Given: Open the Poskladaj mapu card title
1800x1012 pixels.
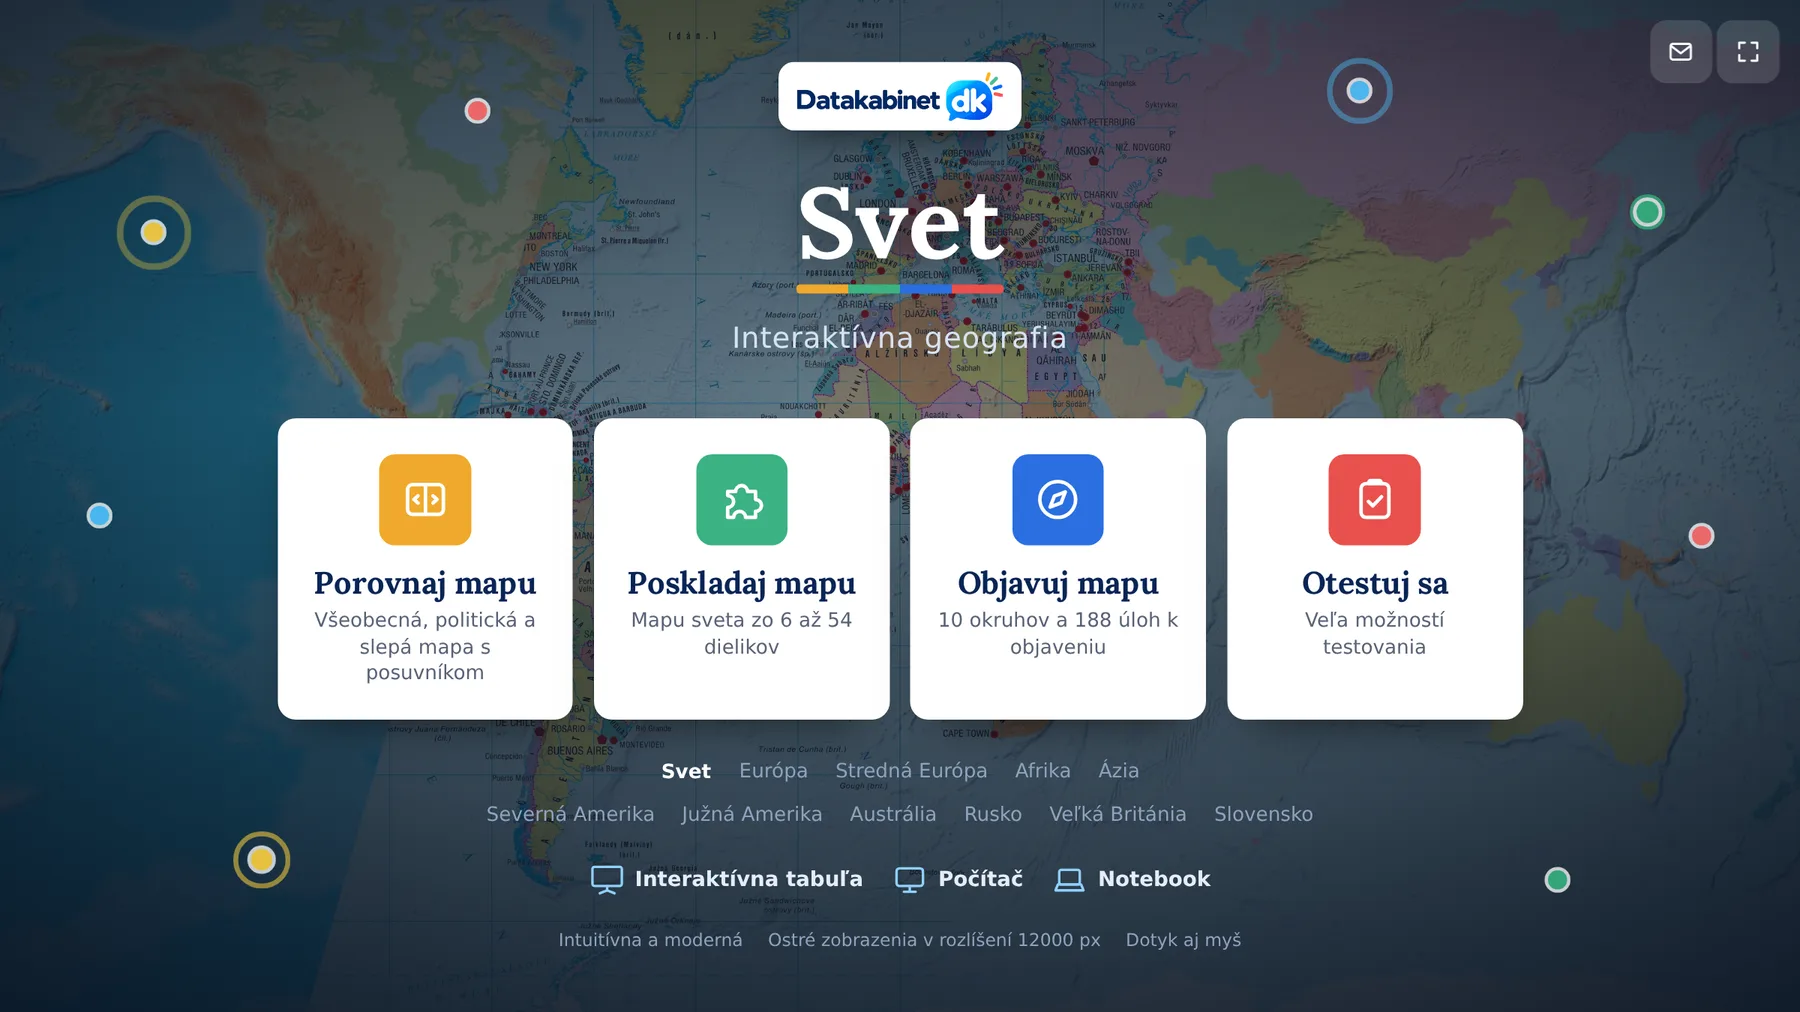Looking at the screenshot, I should [741, 583].
